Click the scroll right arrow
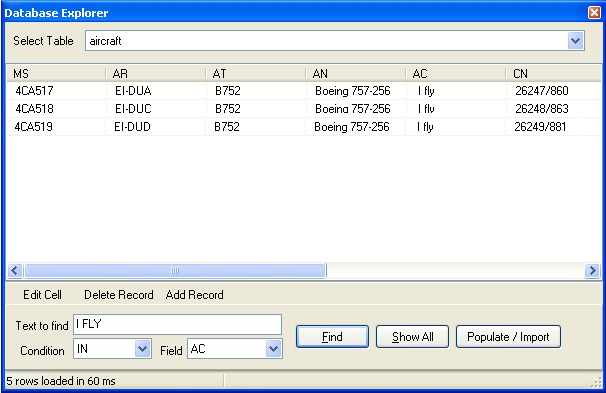606x393 pixels. tap(592, 271)
